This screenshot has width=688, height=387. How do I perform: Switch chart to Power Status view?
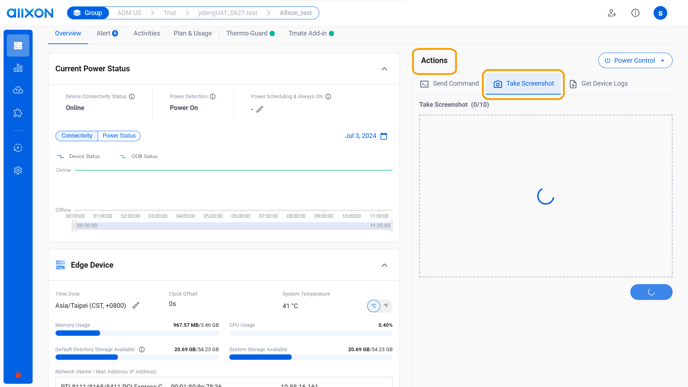pyautogui.click(x=119, y=136)
